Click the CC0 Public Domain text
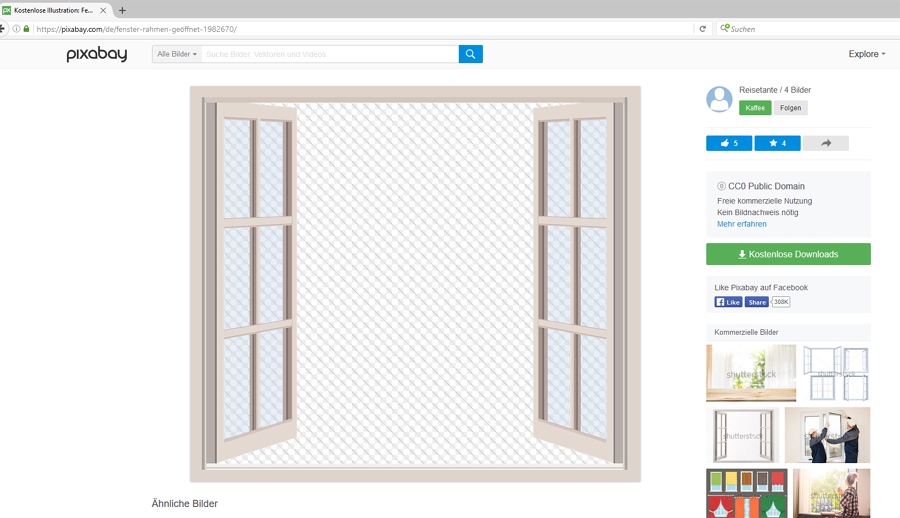Viewport: 900px width, 518px height. (766, 186)
